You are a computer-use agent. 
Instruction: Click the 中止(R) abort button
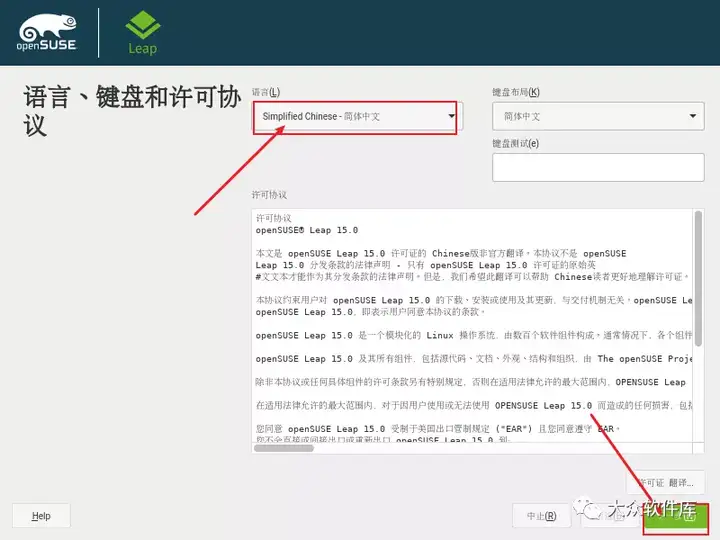(x=541, y=516)
